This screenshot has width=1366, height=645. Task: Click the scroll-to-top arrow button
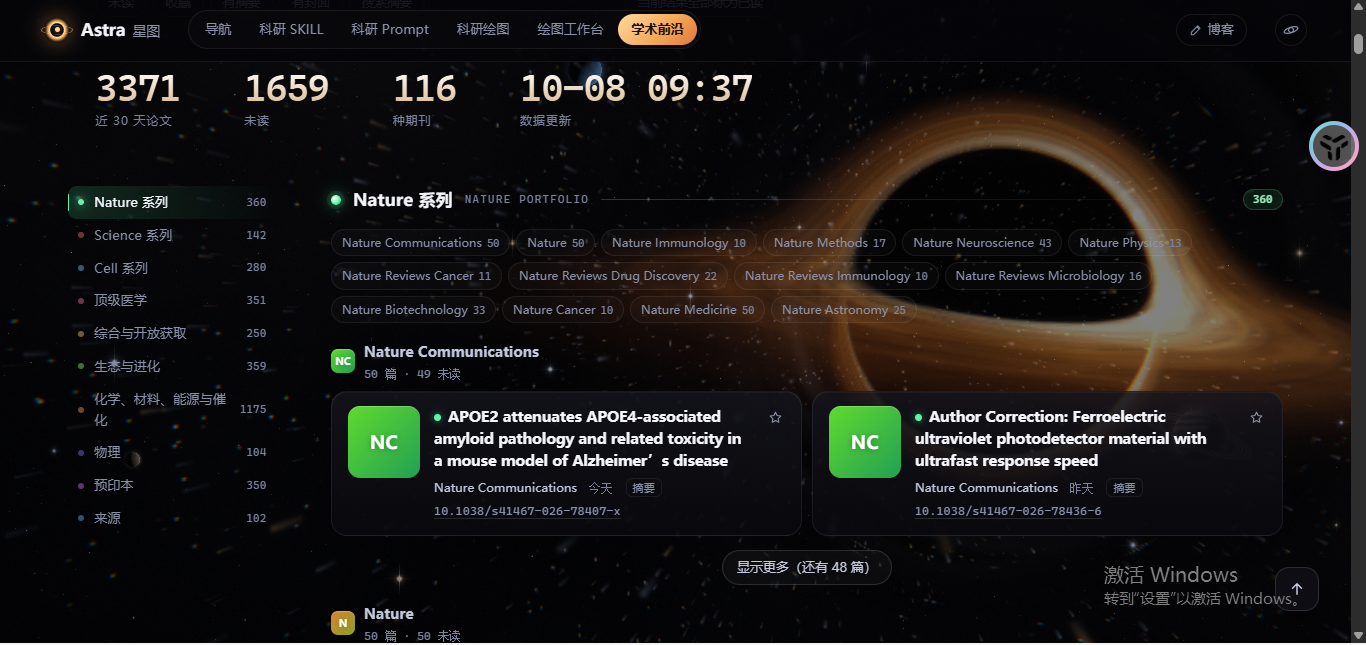(1297, 589)
